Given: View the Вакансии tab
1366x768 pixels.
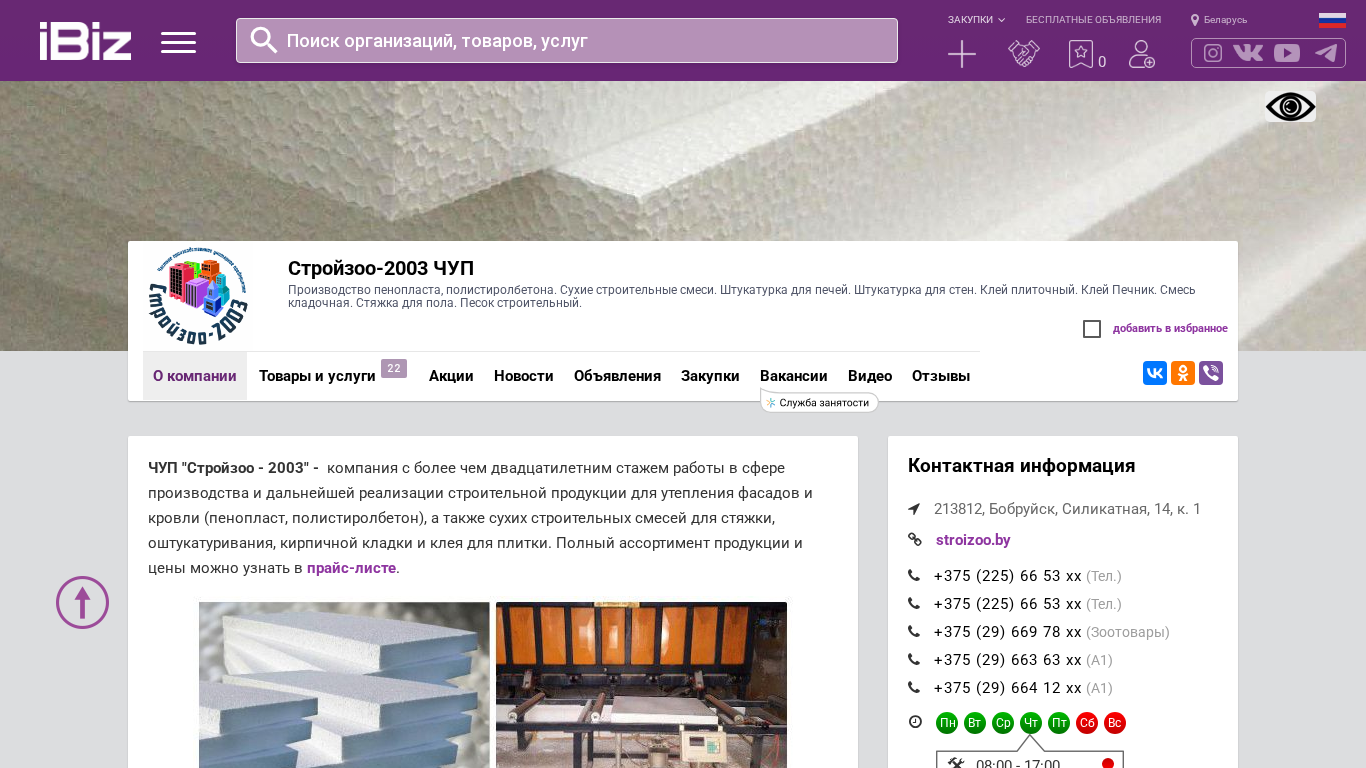Looking at the screenshot, I should 794,376.
